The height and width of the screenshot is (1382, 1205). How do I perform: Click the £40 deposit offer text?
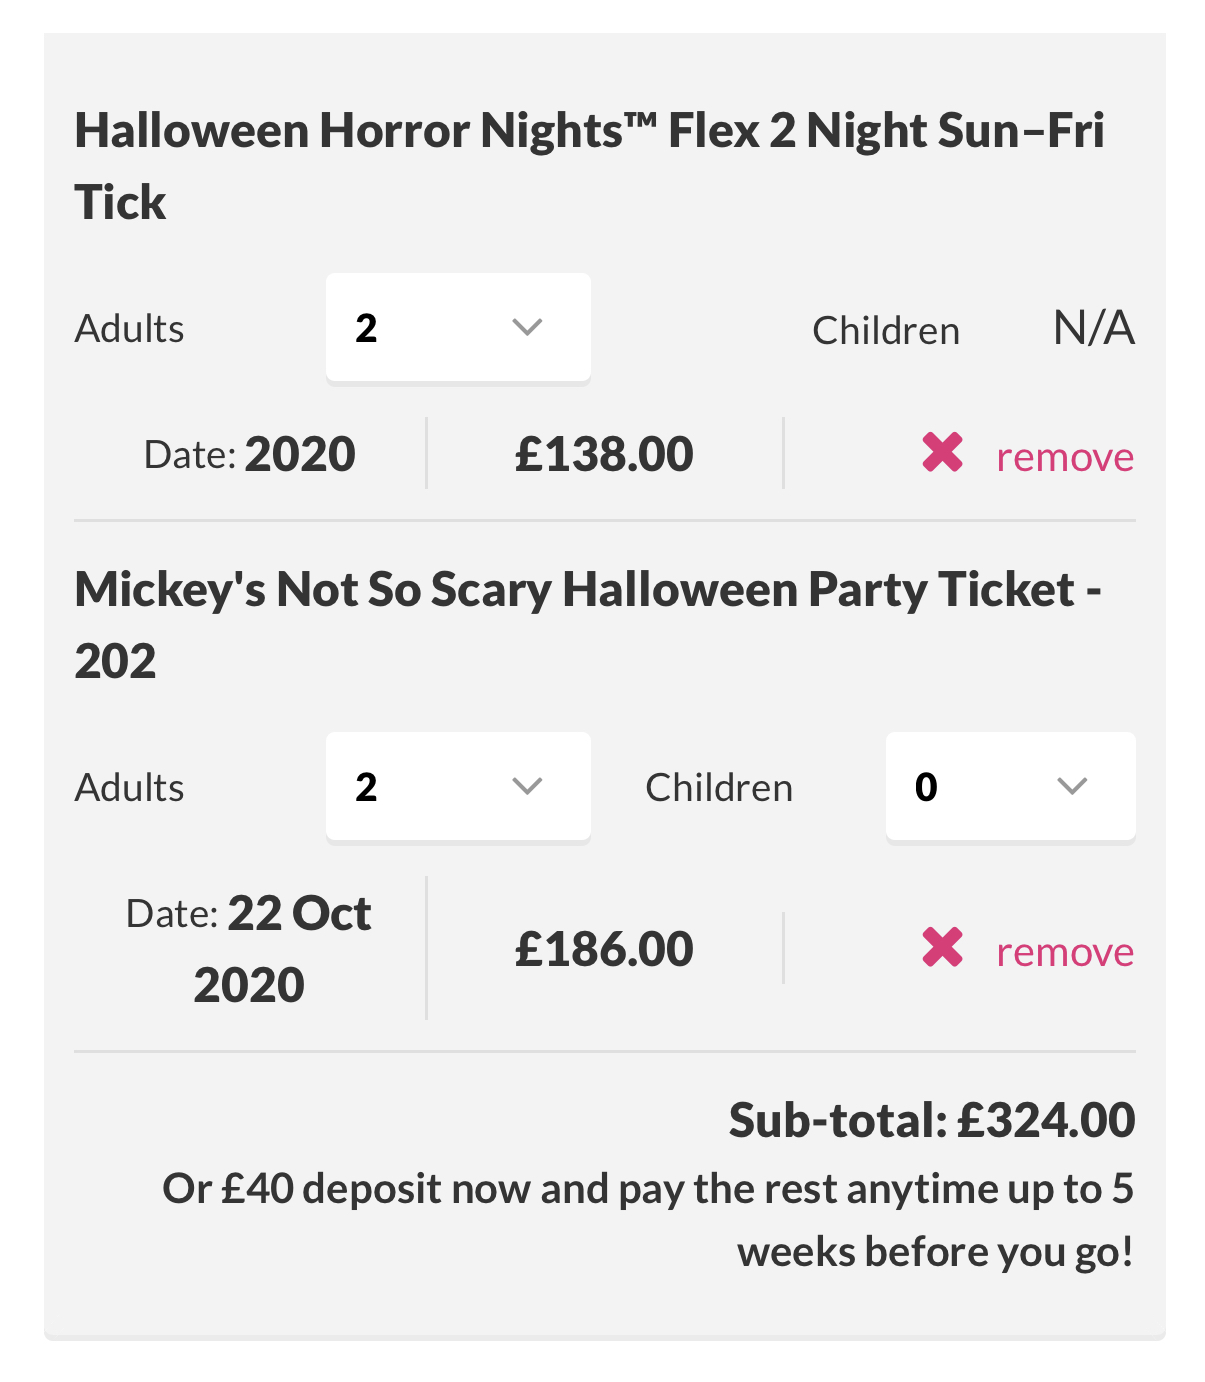point(648,1220)
